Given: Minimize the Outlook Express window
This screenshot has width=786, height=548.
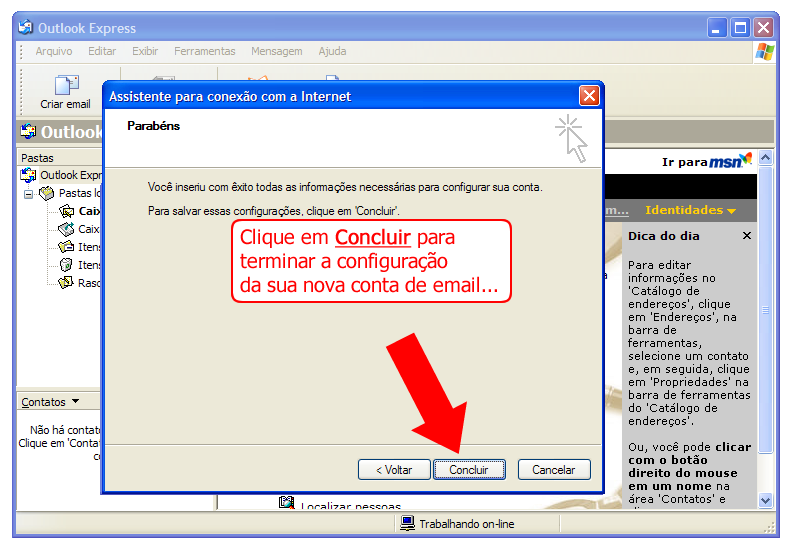Looking at the screenshot, I should [717, 28].
